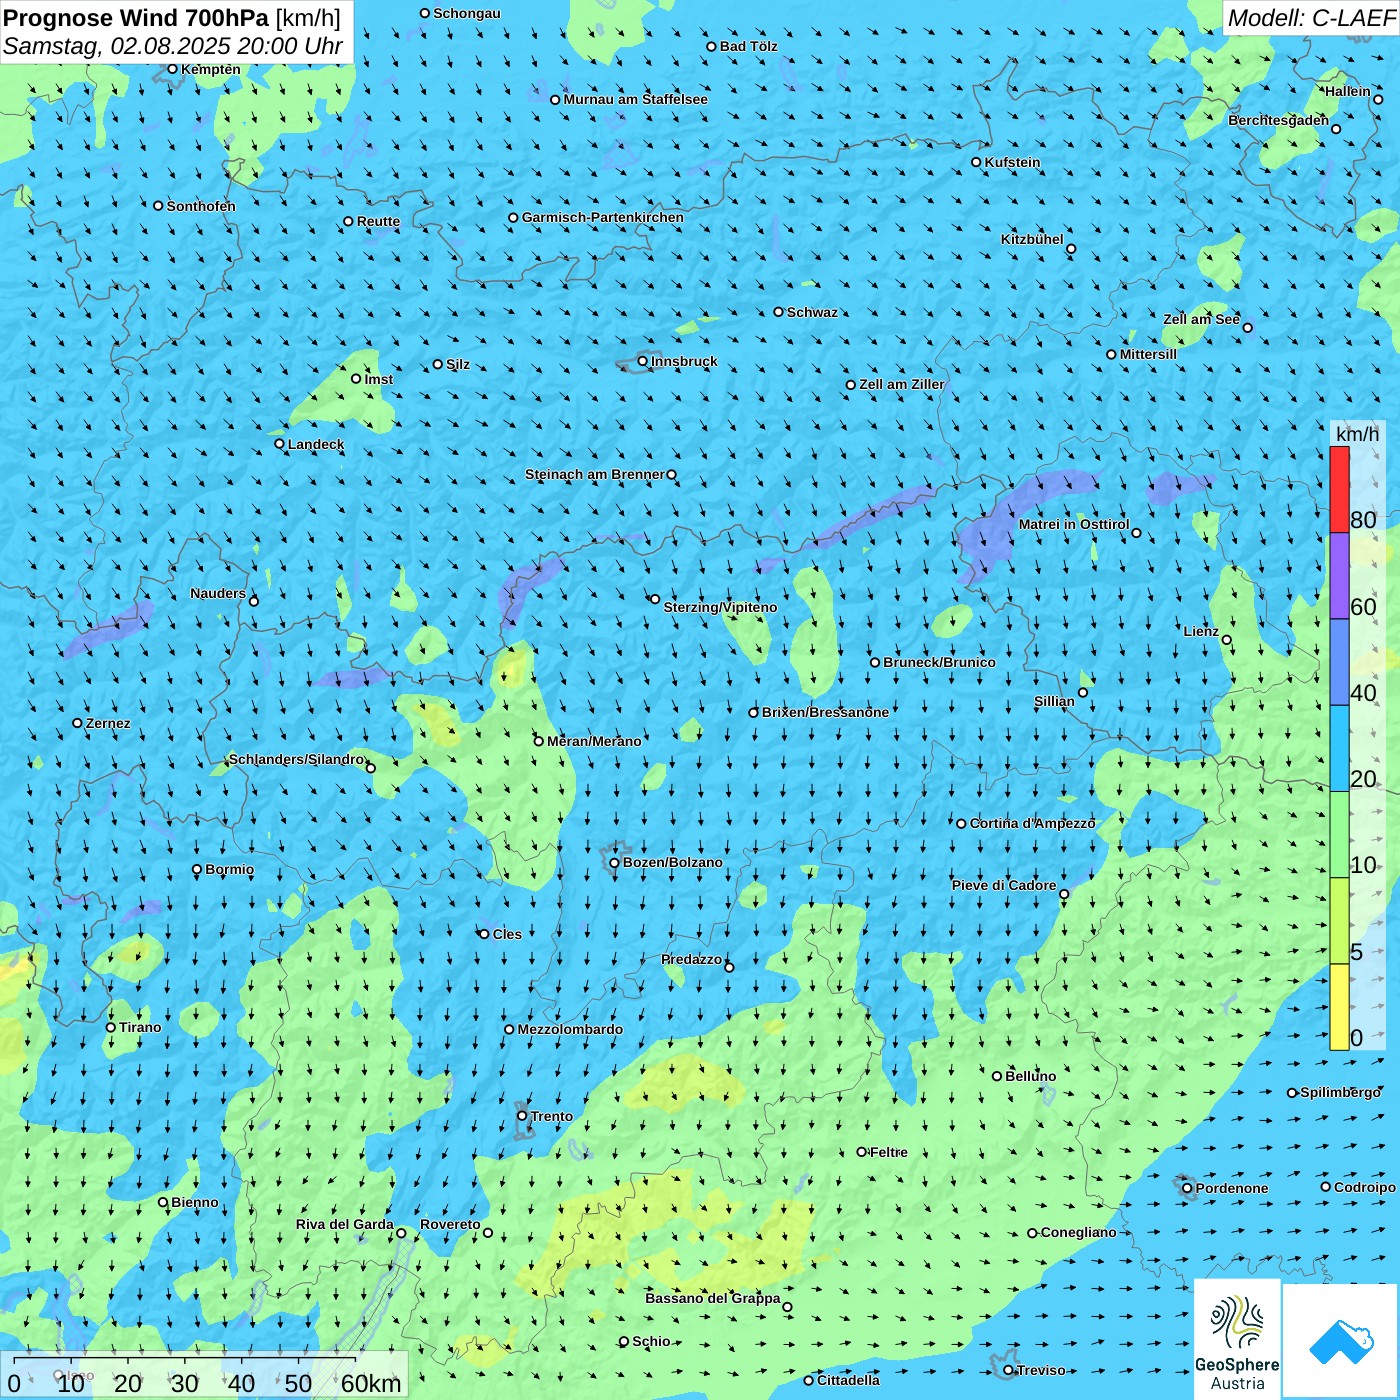Click the 'Zernez' label
This screenshot has height=1400, width=1400.
(108, 723)
